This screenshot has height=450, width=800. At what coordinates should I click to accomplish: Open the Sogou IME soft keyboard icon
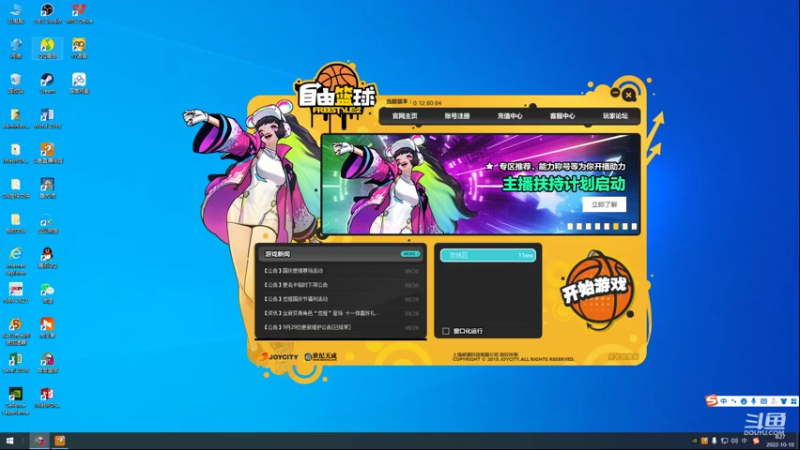pyautogui.click(x=763, y=402)
